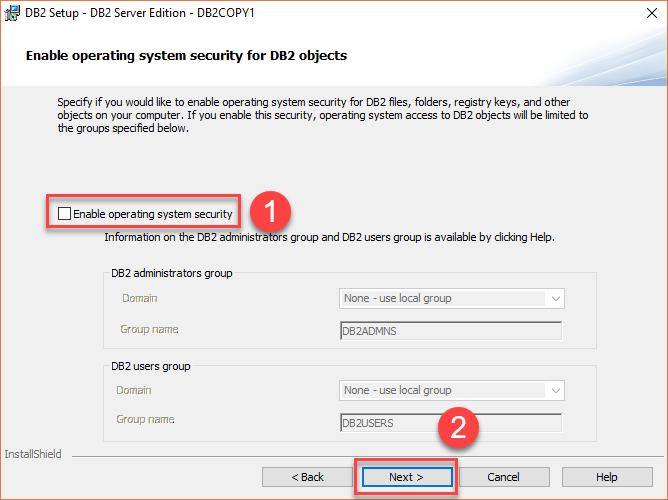Open Help for group information

click(607, 477)
